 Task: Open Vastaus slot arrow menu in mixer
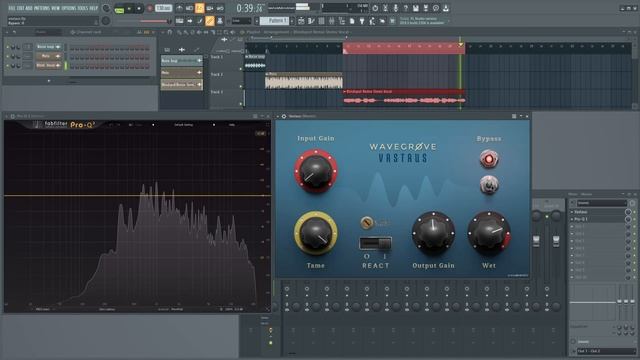click(x=572, y=212)
